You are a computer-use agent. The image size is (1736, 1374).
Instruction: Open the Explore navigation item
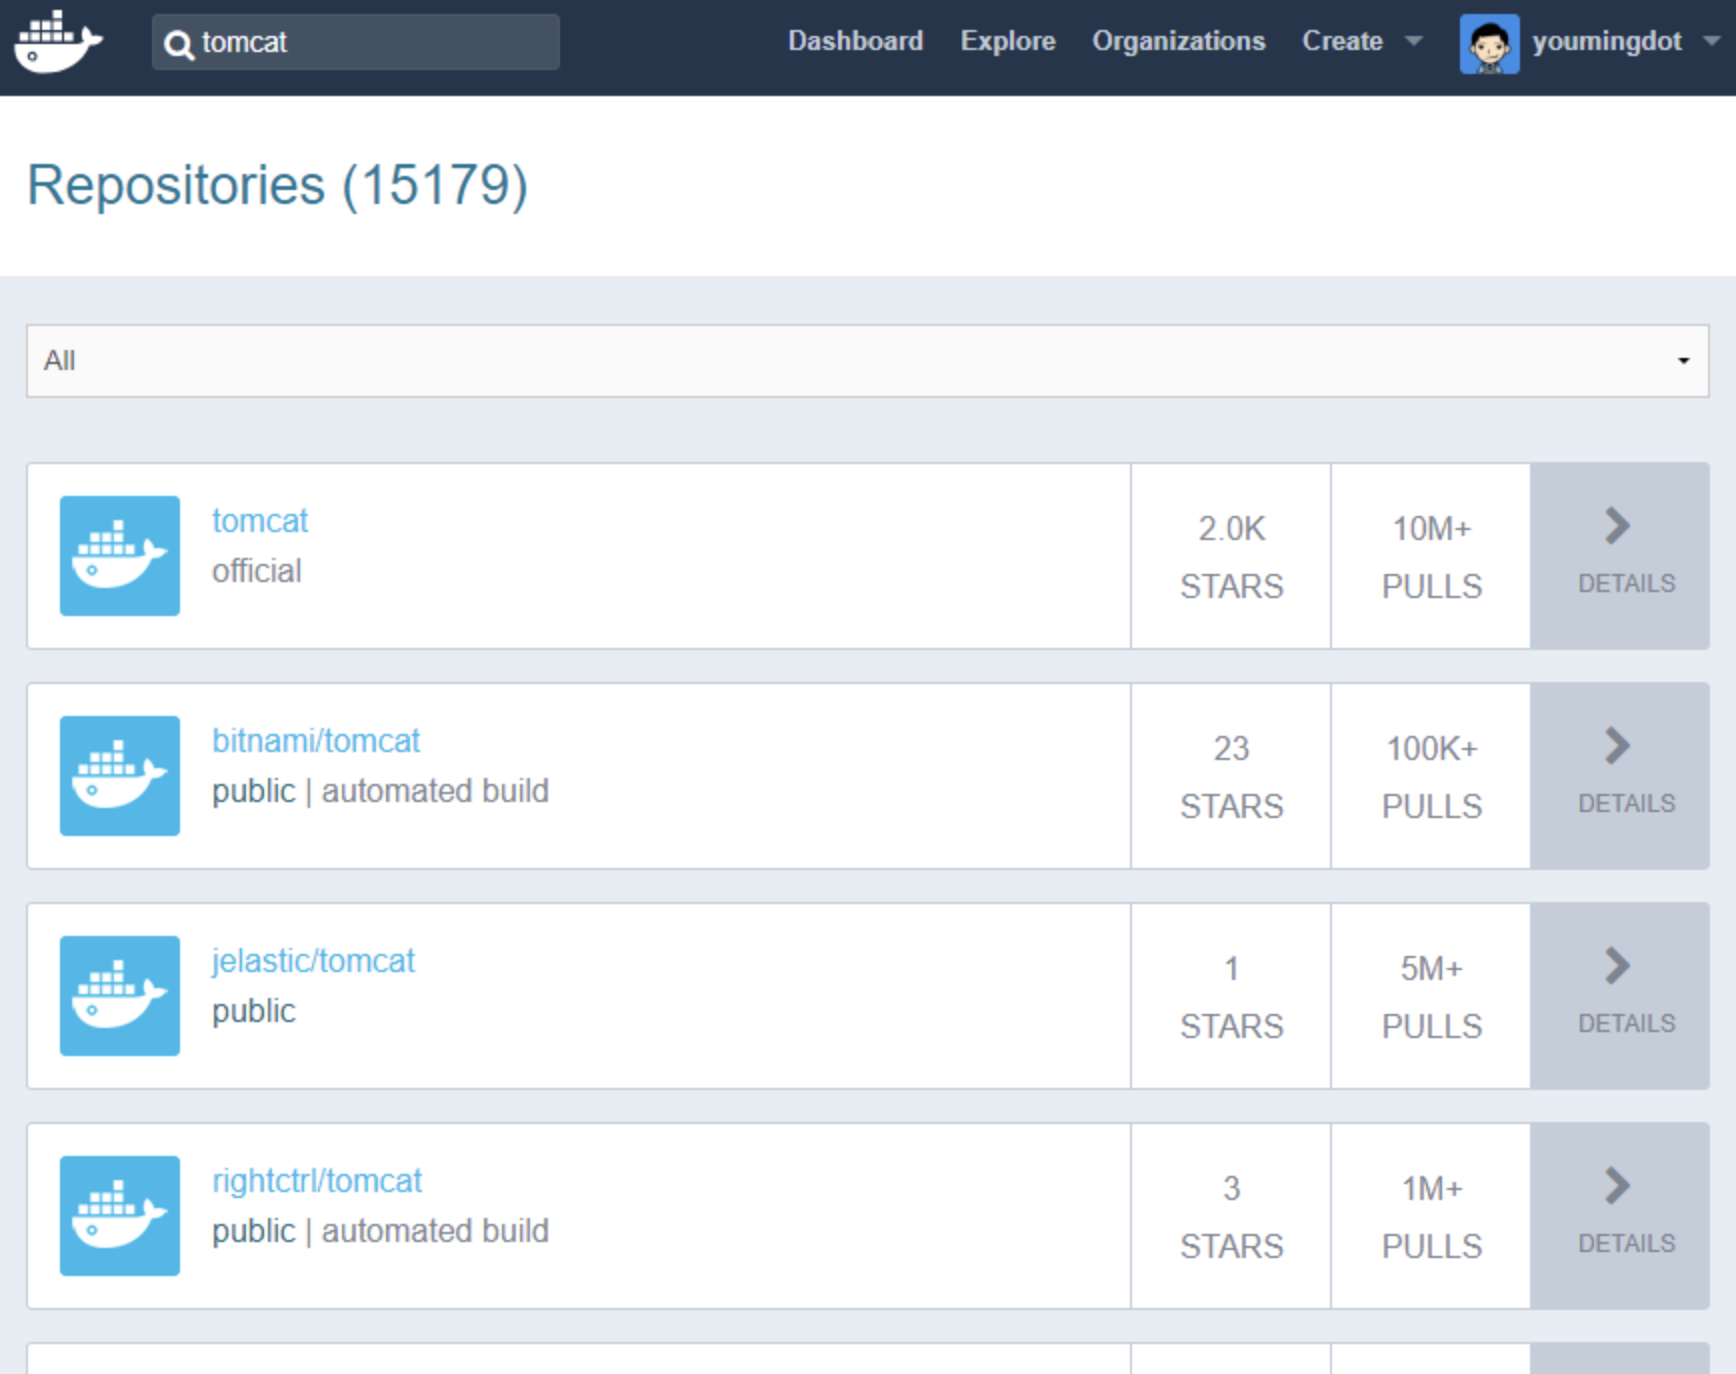pos(1007,41)
